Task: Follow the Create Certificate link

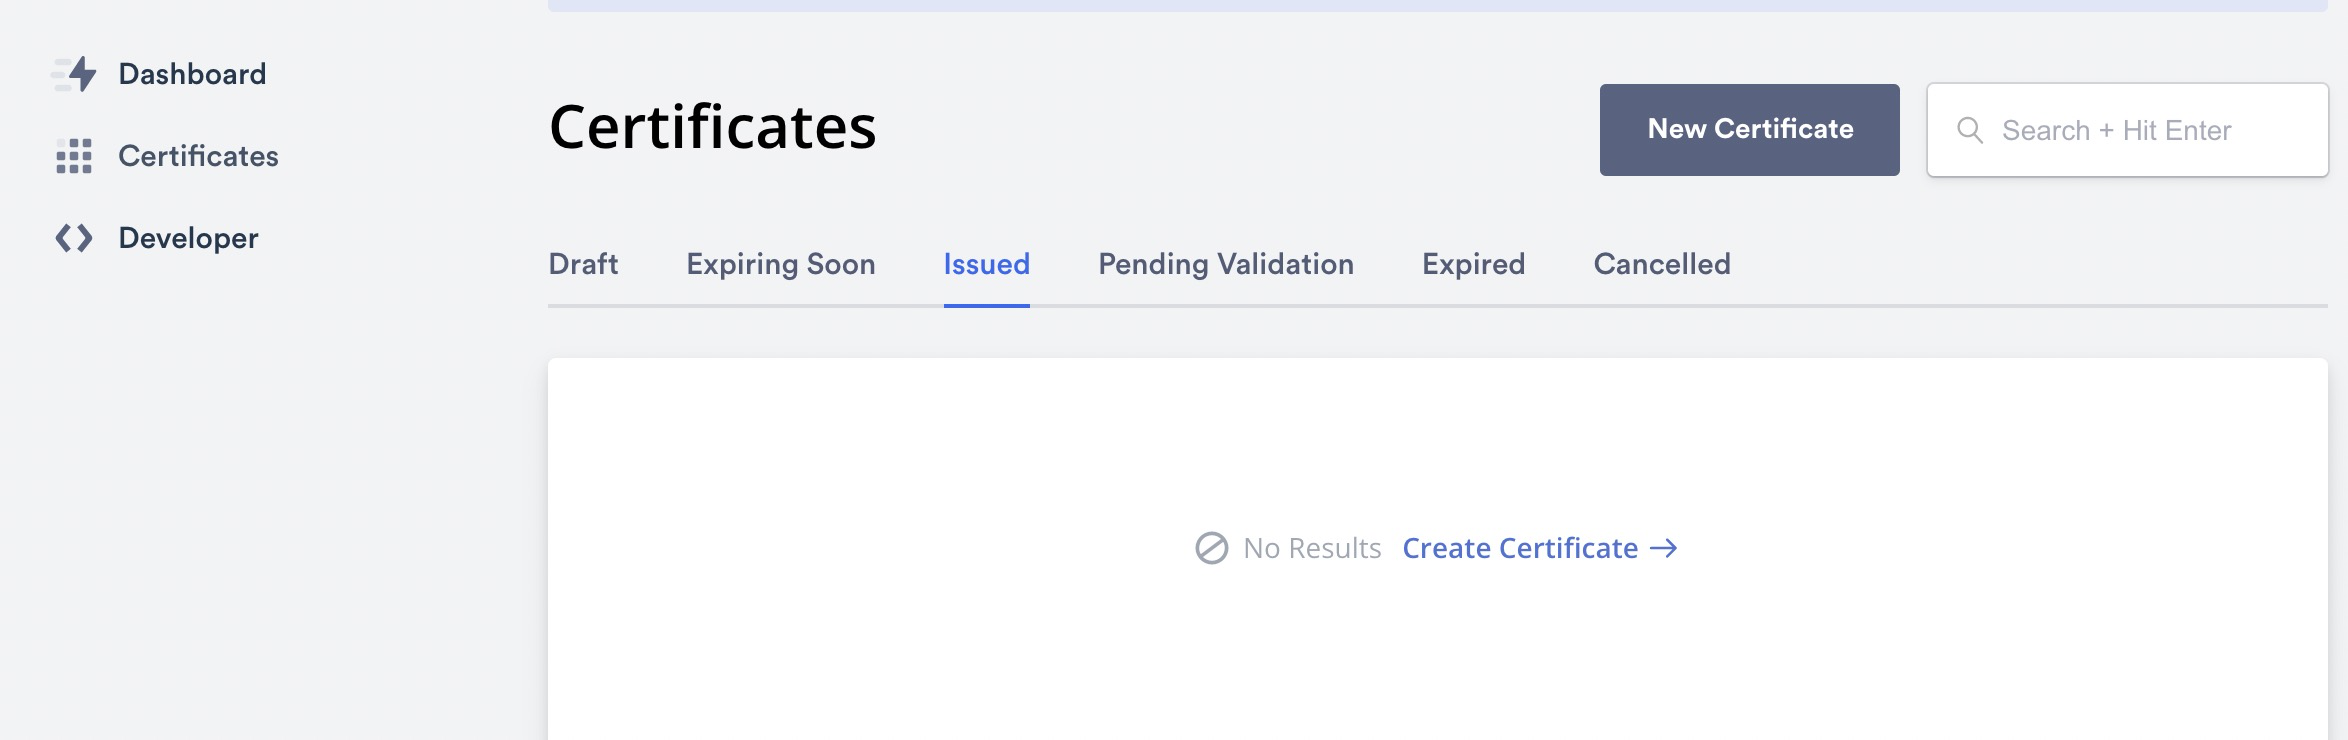Action: [1520, 548]
